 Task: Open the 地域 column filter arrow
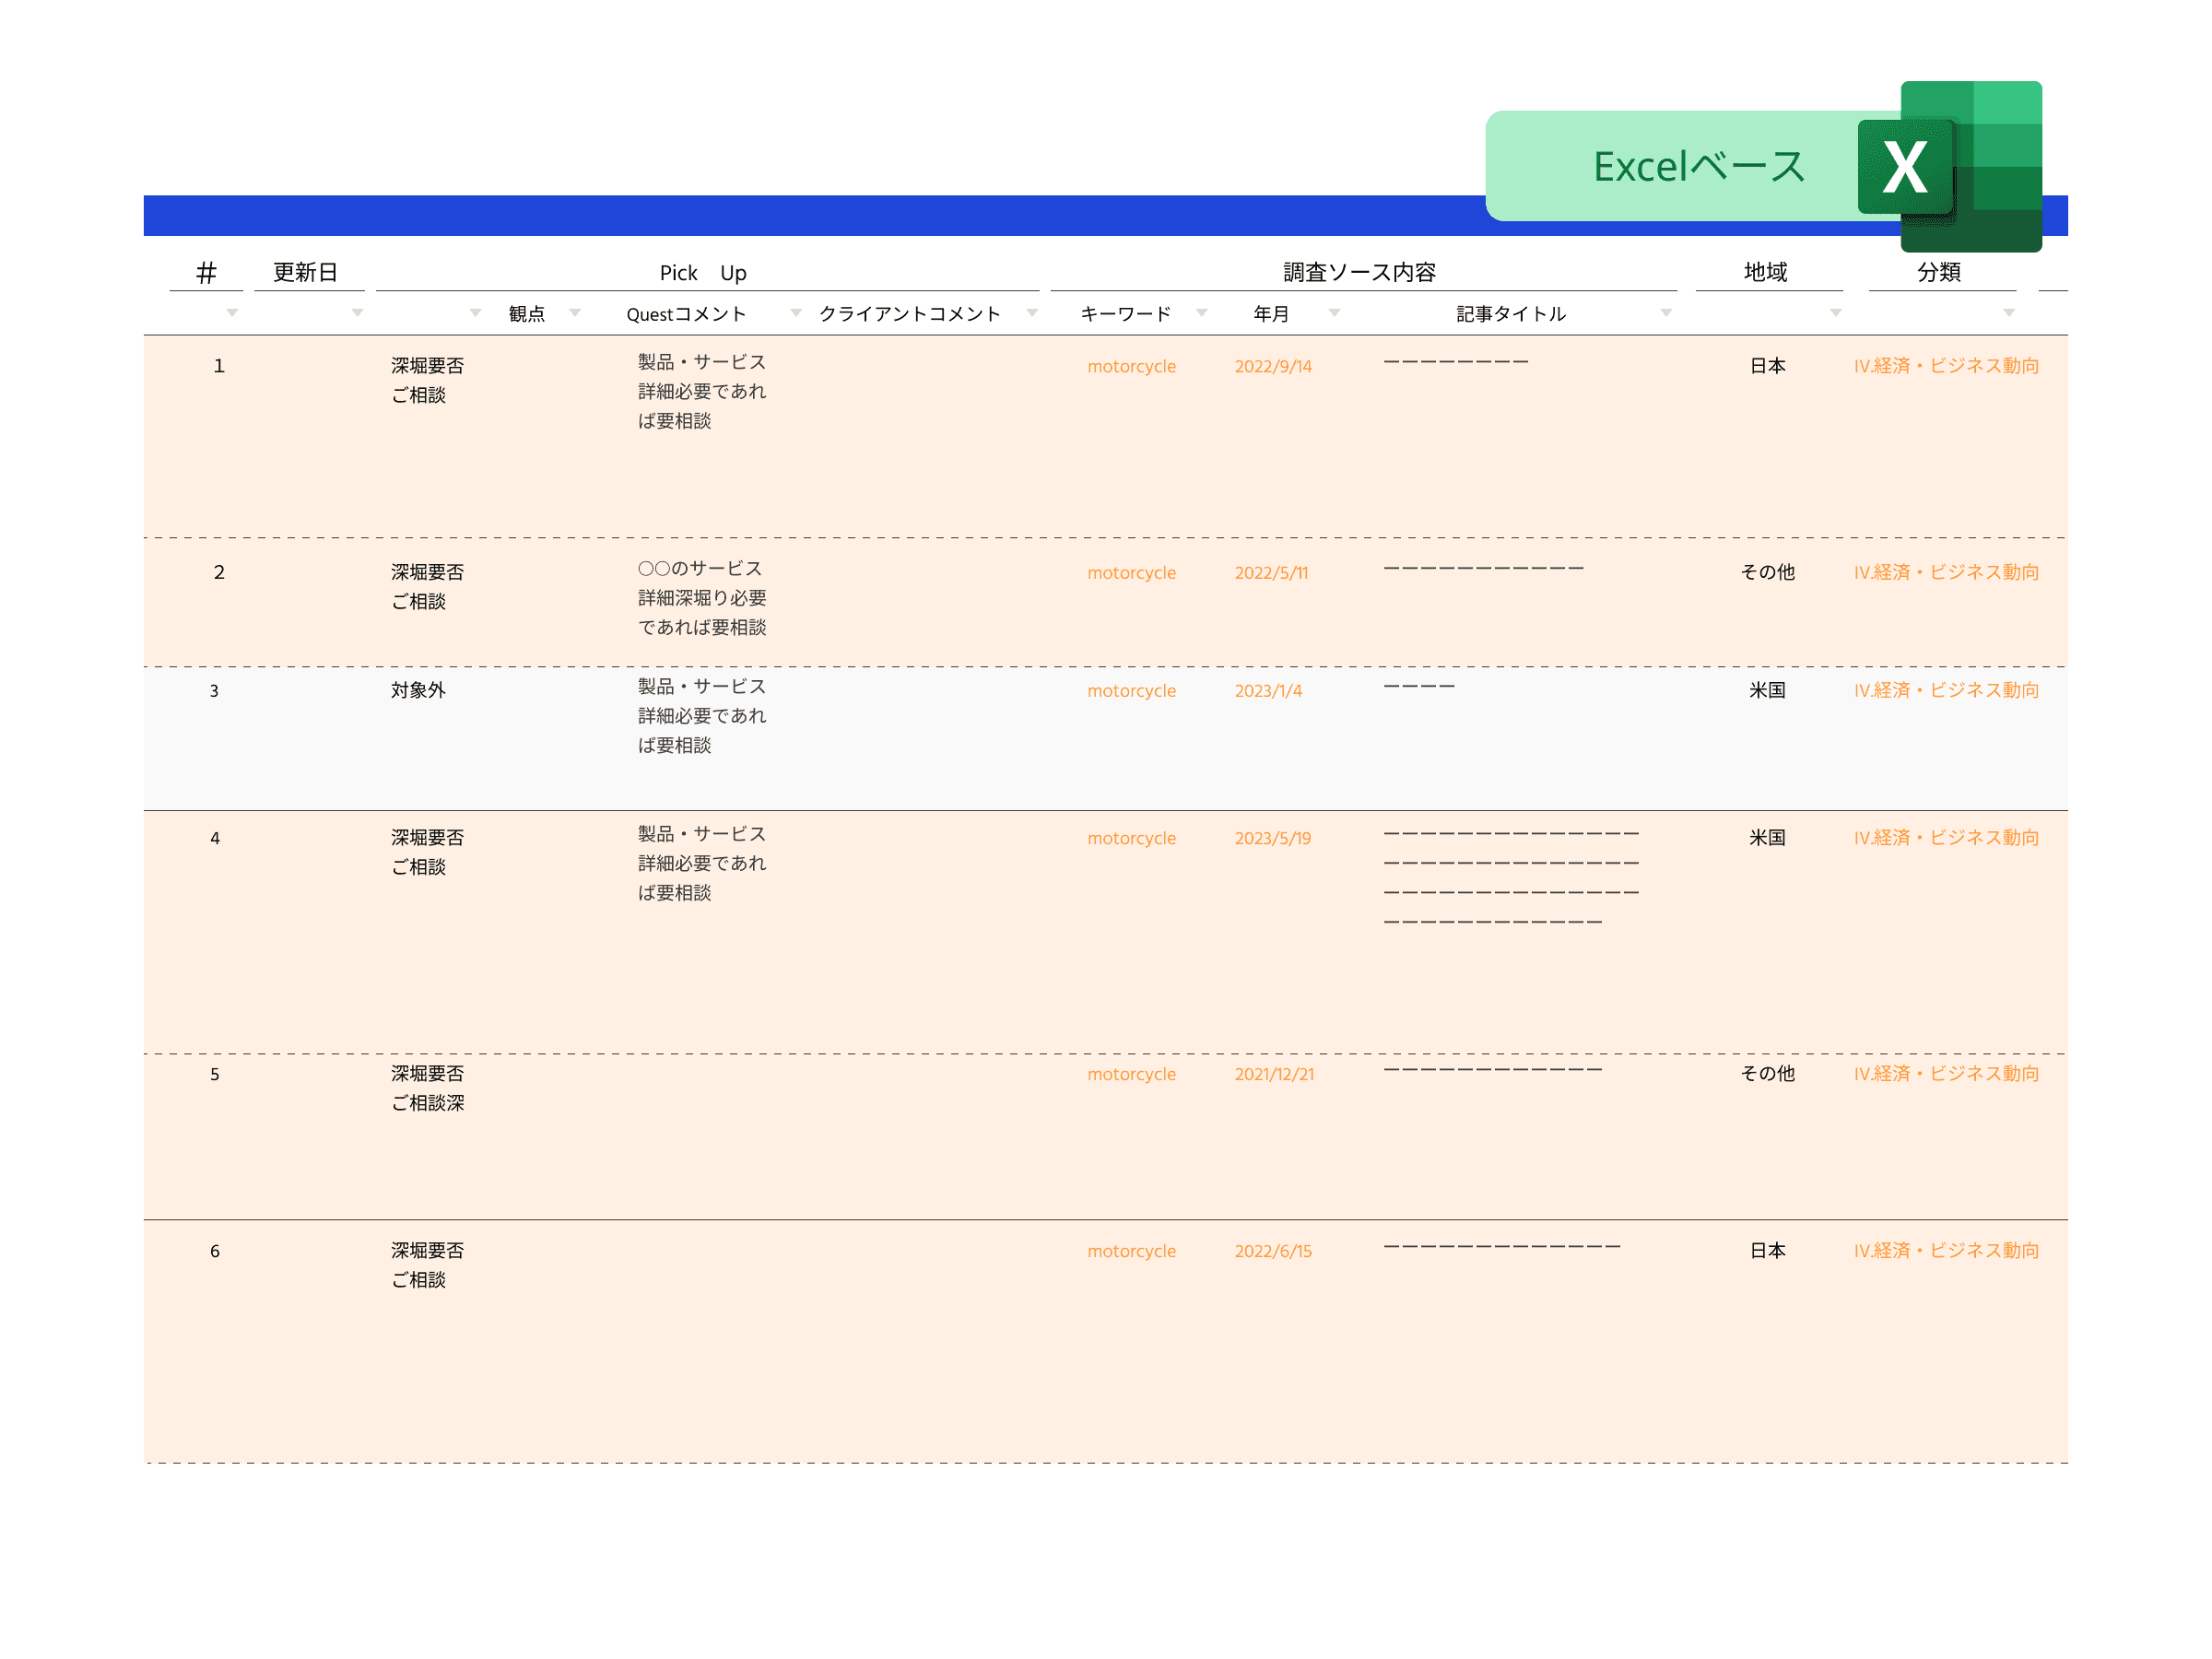[1835, 313]
